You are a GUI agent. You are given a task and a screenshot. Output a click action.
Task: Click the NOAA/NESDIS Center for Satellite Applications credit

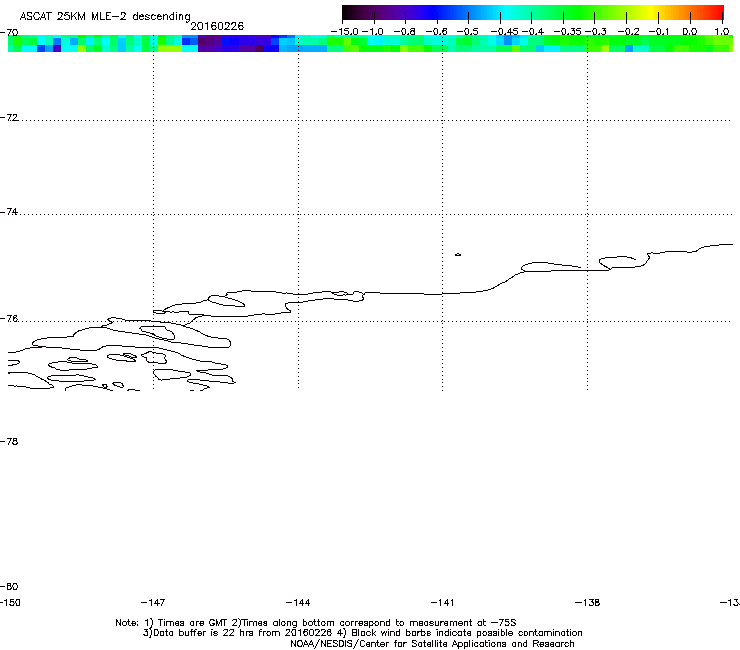pyautogui.click(x=432, y=644)
